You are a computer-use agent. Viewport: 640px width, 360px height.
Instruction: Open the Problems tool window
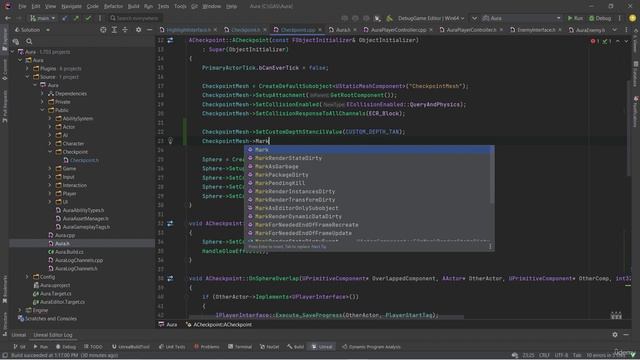207,347
